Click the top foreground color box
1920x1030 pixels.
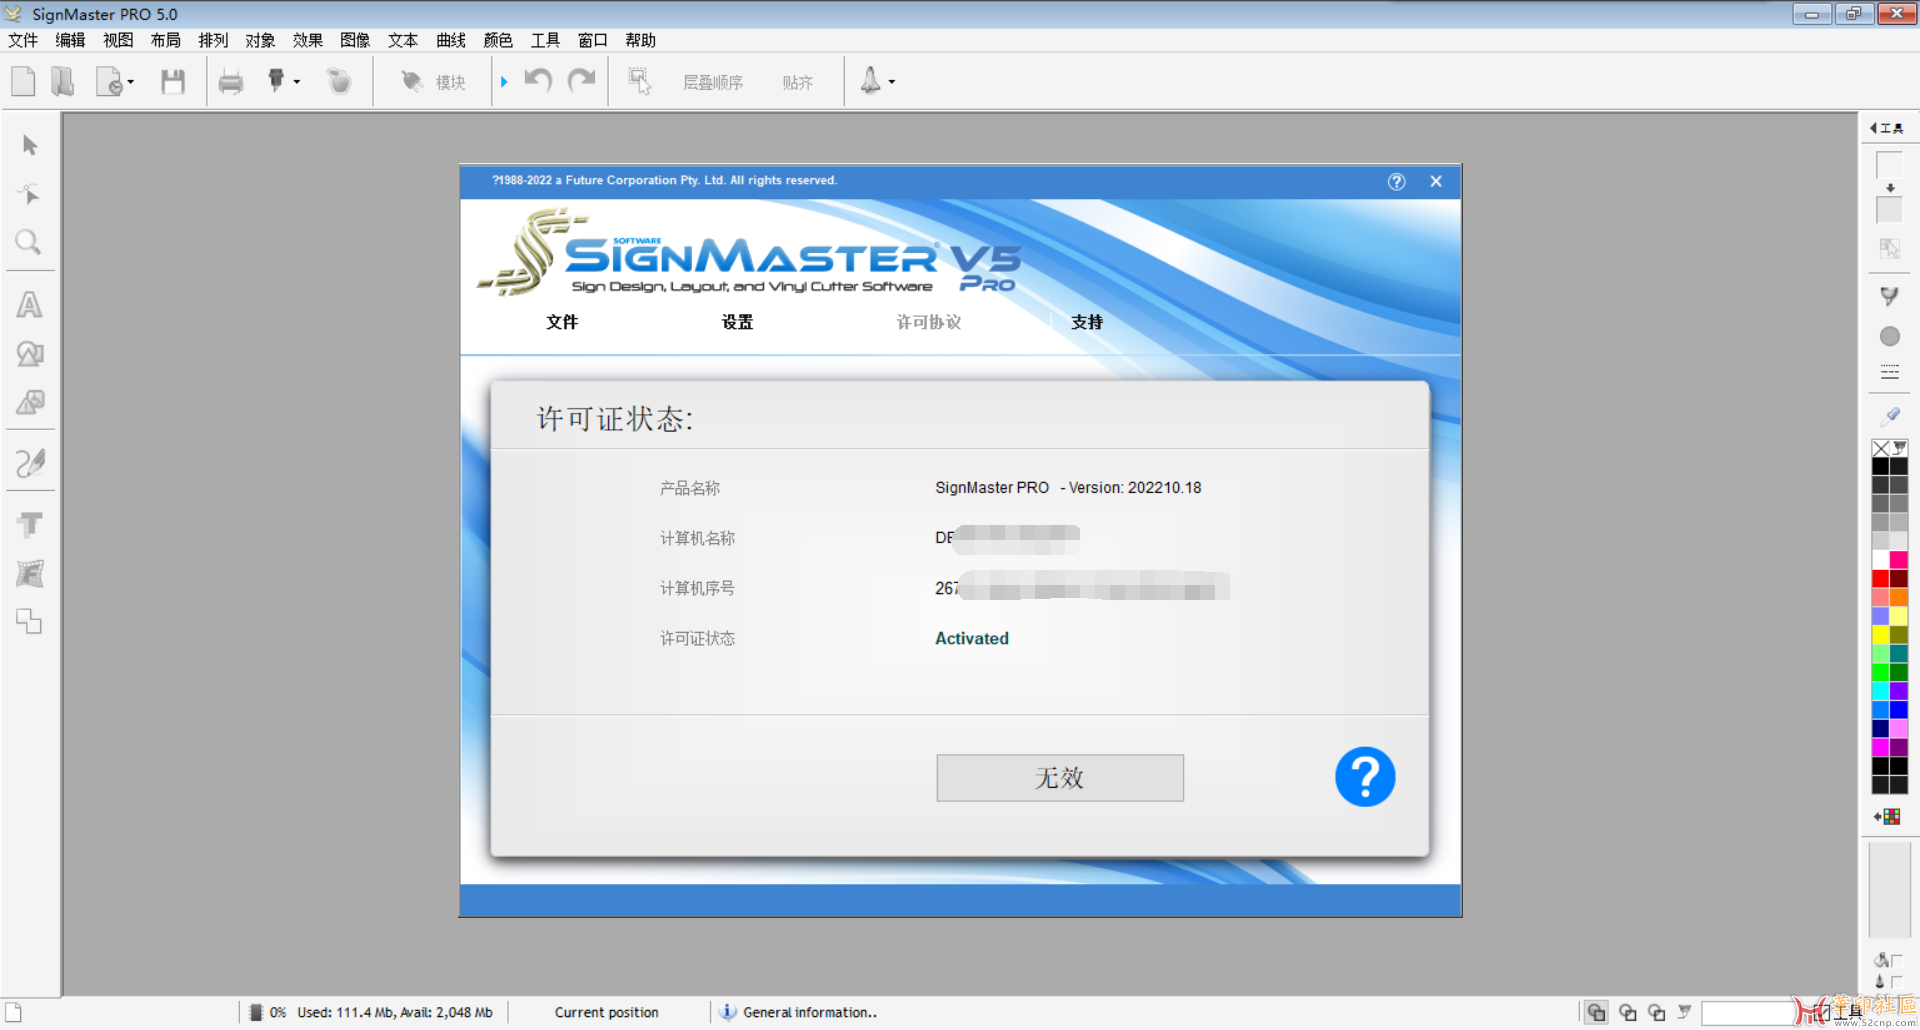click(x=1889, y=165)
